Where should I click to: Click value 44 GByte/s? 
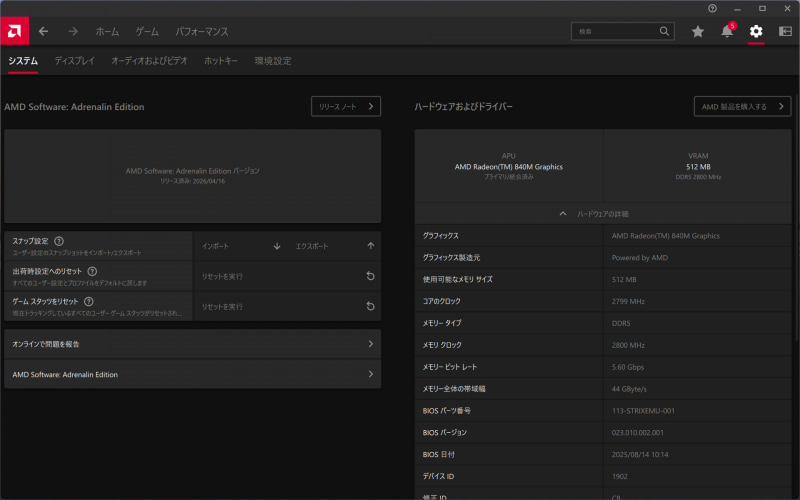(629, 389)
